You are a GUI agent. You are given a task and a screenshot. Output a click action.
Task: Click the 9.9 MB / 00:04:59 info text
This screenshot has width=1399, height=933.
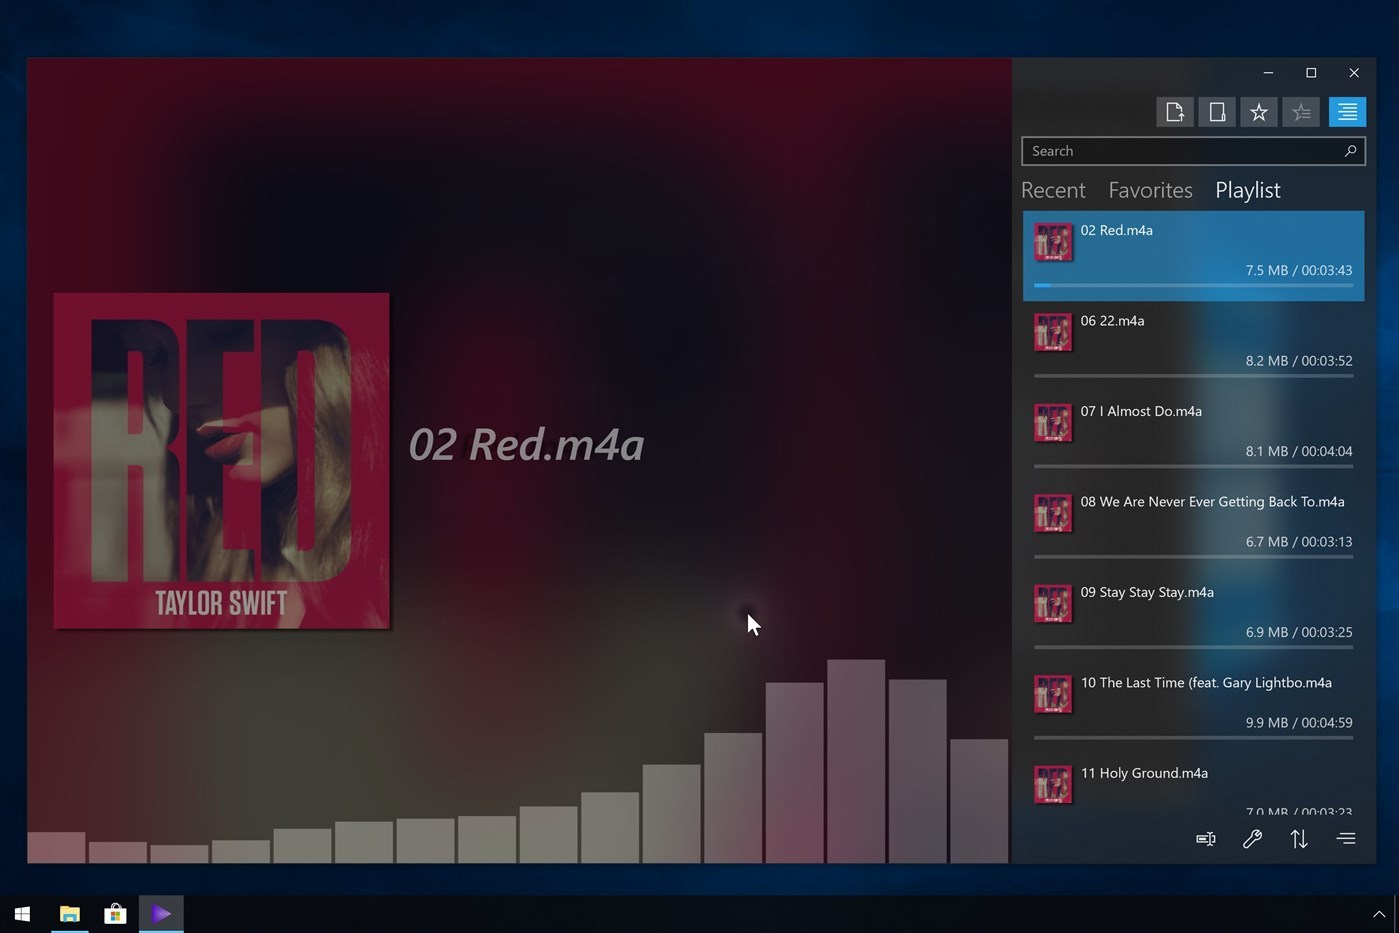(x=1298, y=723)
